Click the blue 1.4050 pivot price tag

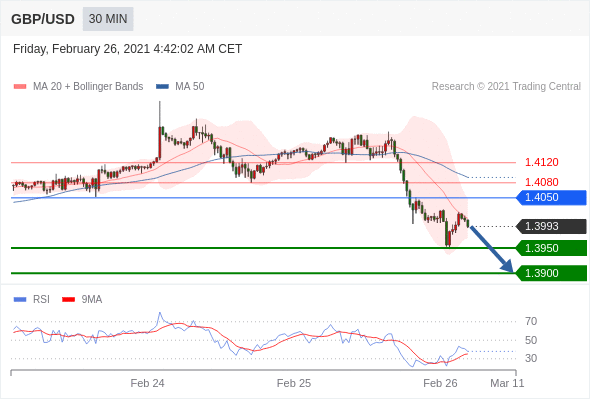click(x=552, y=198)
